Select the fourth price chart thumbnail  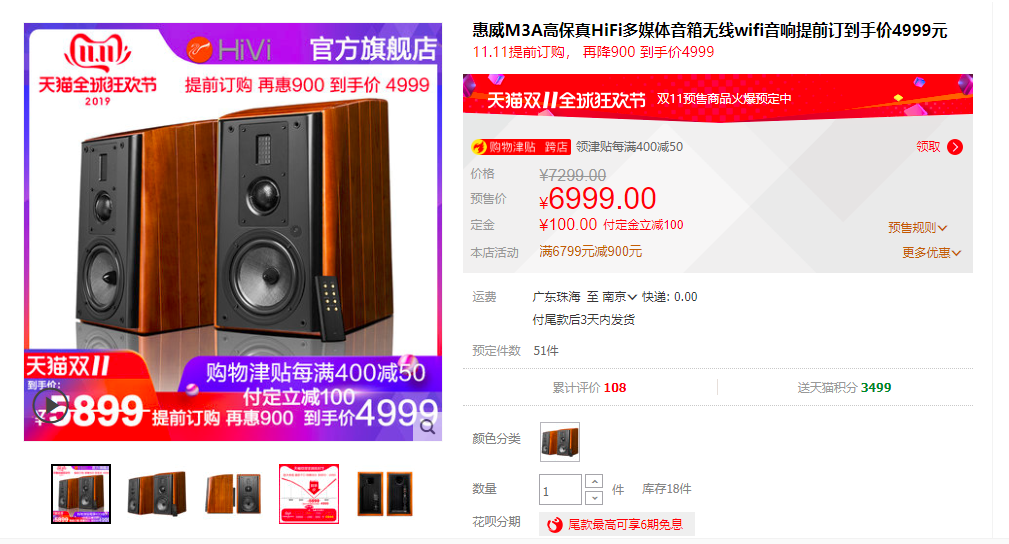(x=309, y=494)
